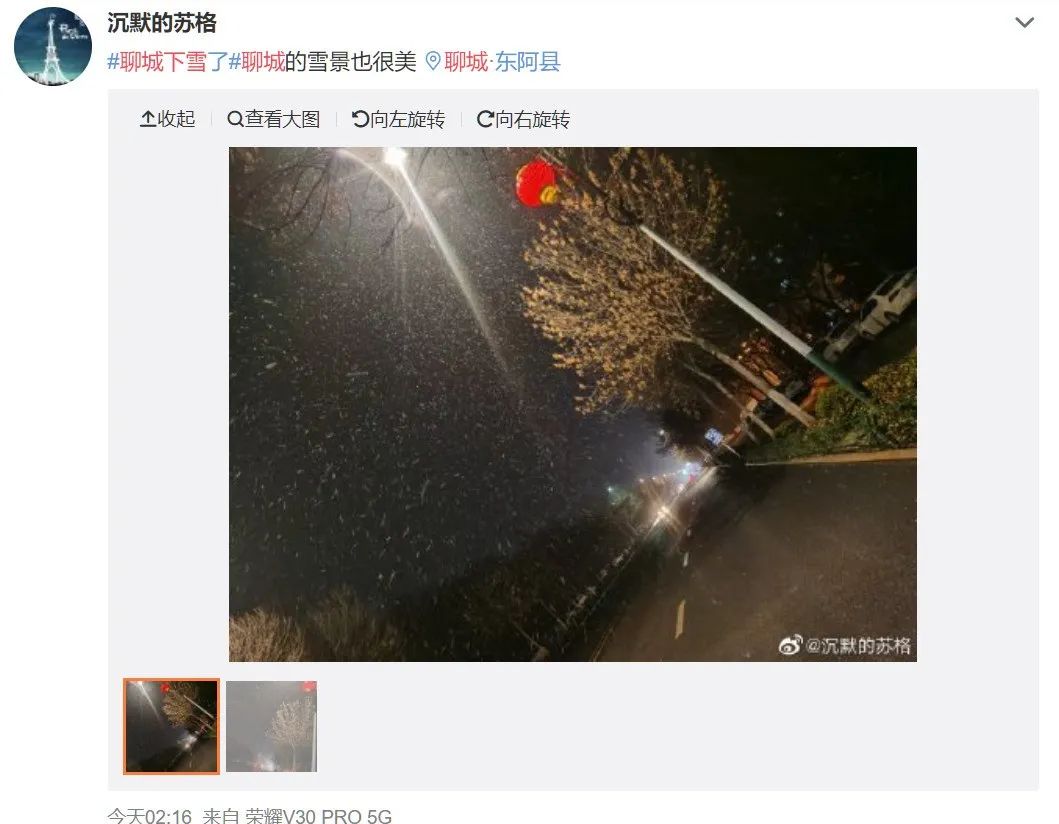Select the second snow photo thumbnail
Image resolution: width=1059 pixels, height=824 pixels.
(272, 726)
